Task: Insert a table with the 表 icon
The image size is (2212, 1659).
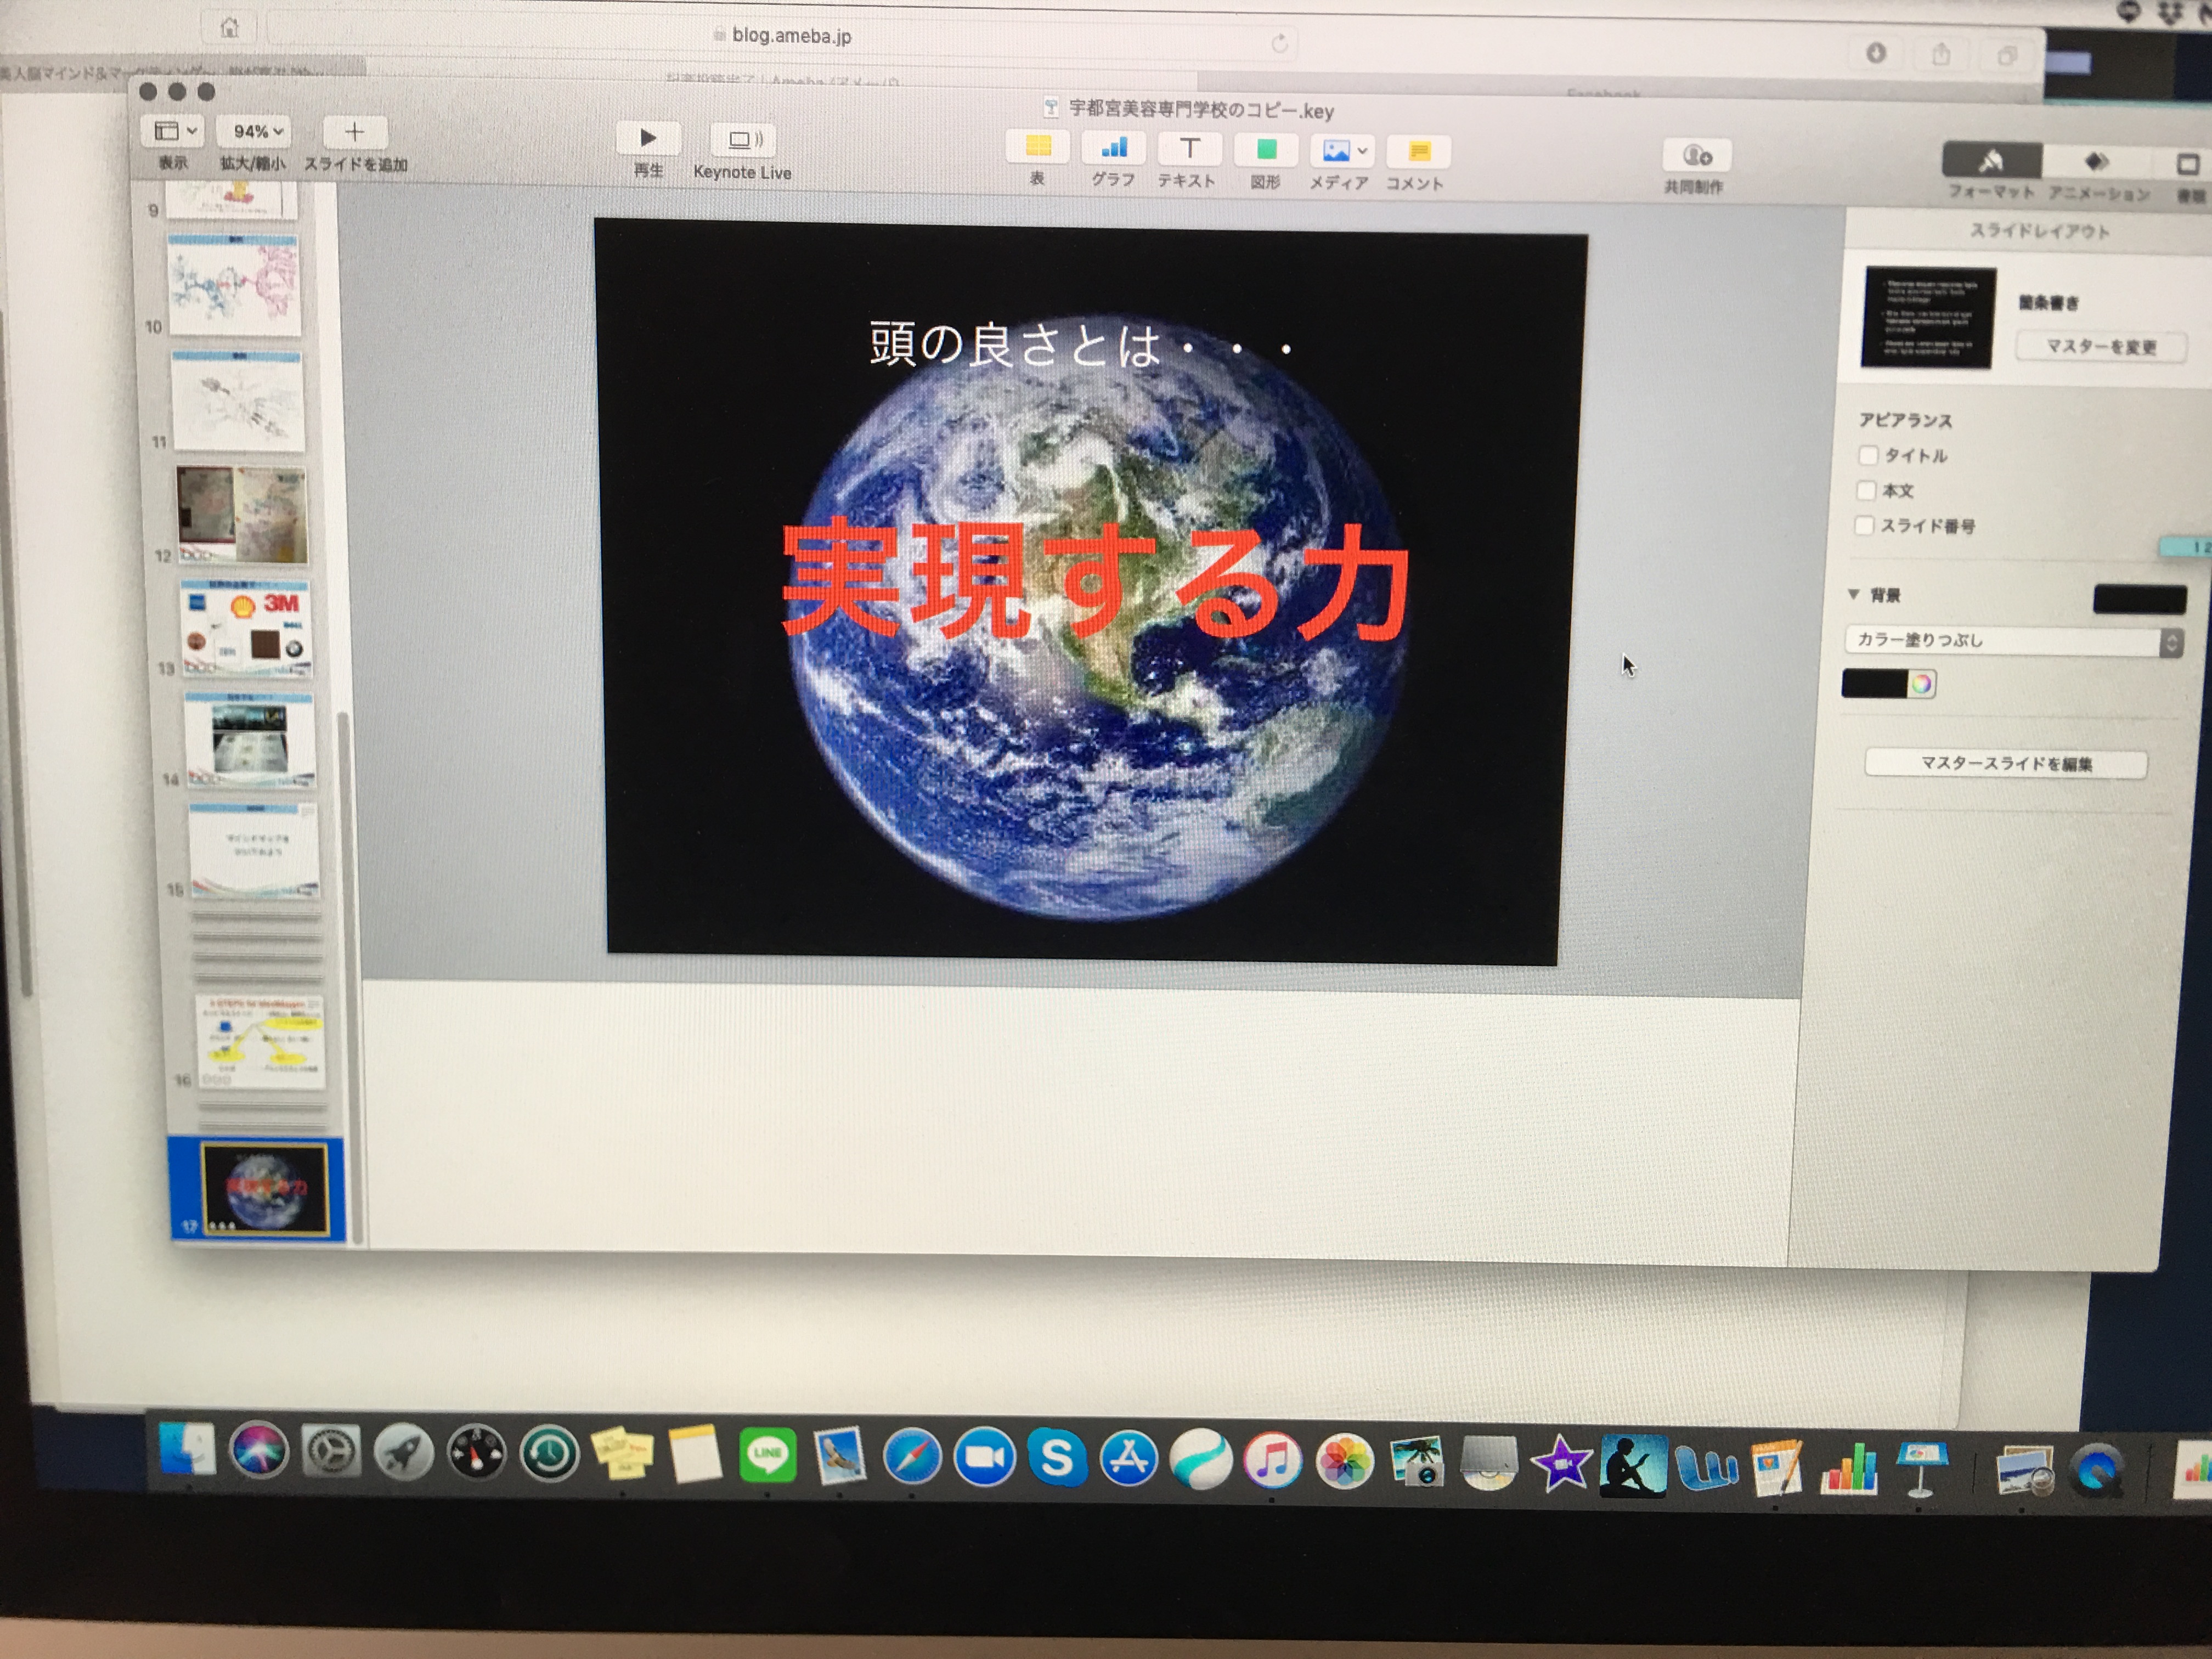Action: click(1038, 147)
